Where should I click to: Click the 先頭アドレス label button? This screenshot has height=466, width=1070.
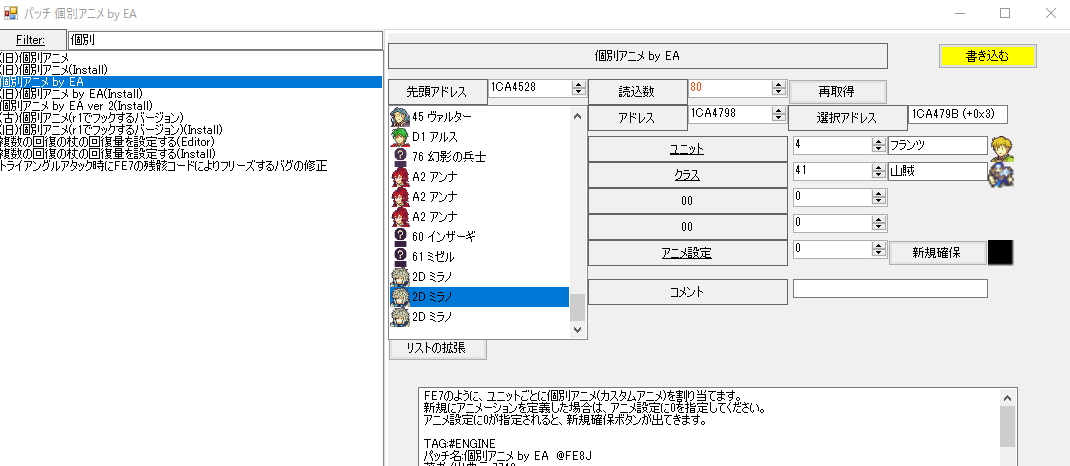click(x=437, y=91)
